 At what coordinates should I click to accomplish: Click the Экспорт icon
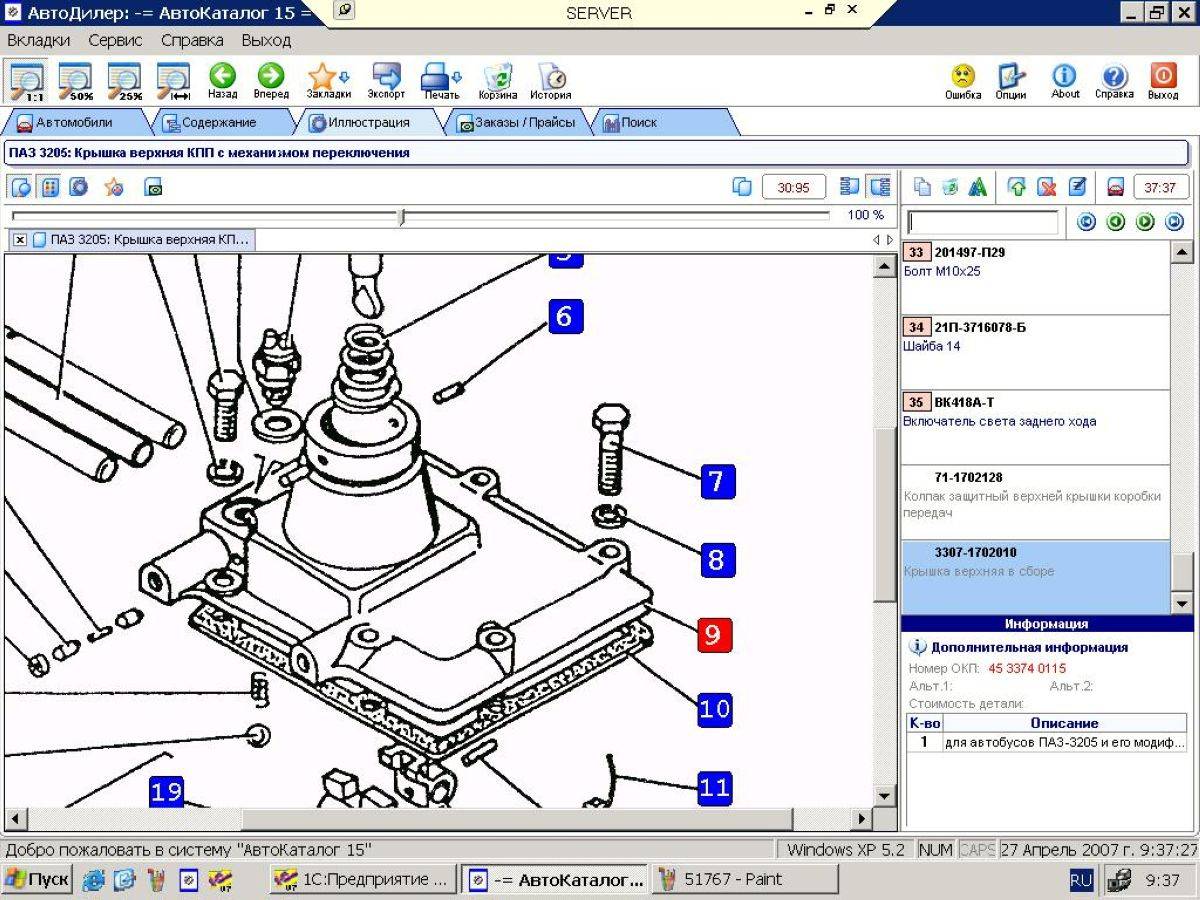(x=386, y=81)
